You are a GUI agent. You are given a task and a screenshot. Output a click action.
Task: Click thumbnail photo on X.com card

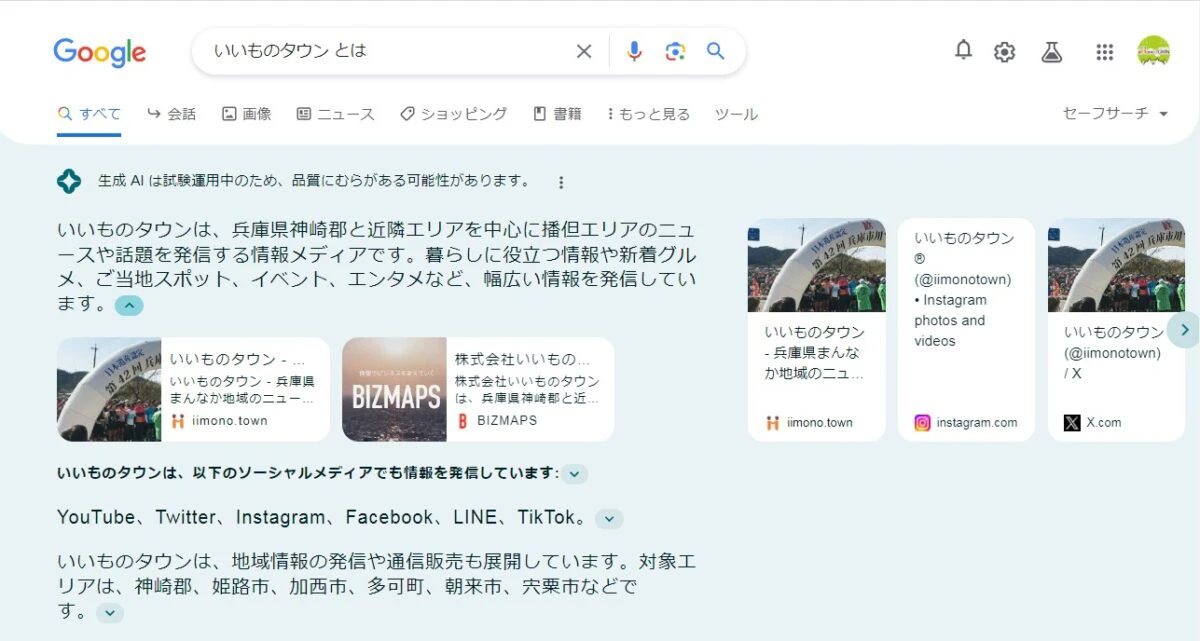coord(1116,265)
